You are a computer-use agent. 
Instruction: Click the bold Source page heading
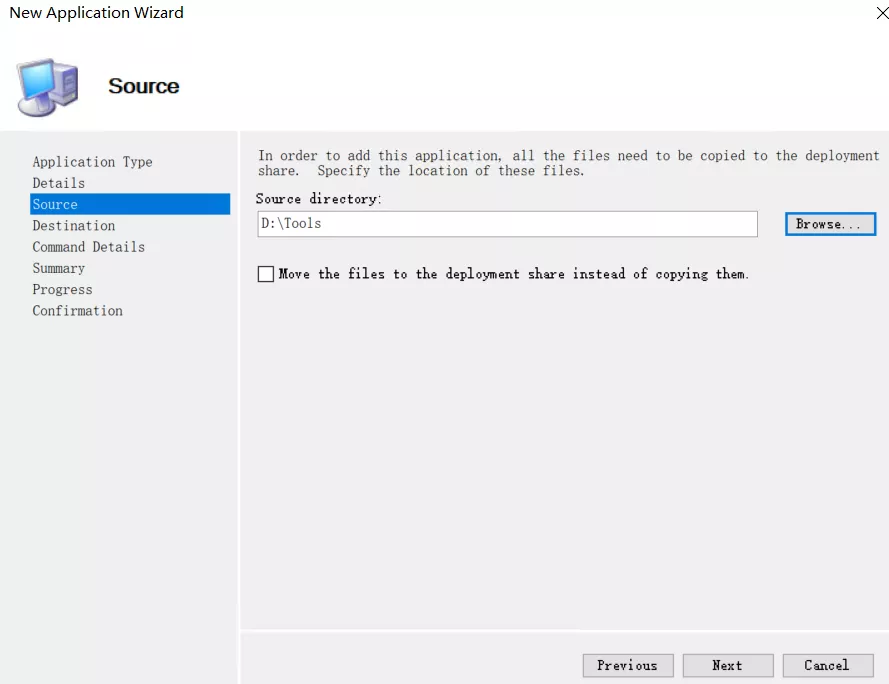click(144, 87)
